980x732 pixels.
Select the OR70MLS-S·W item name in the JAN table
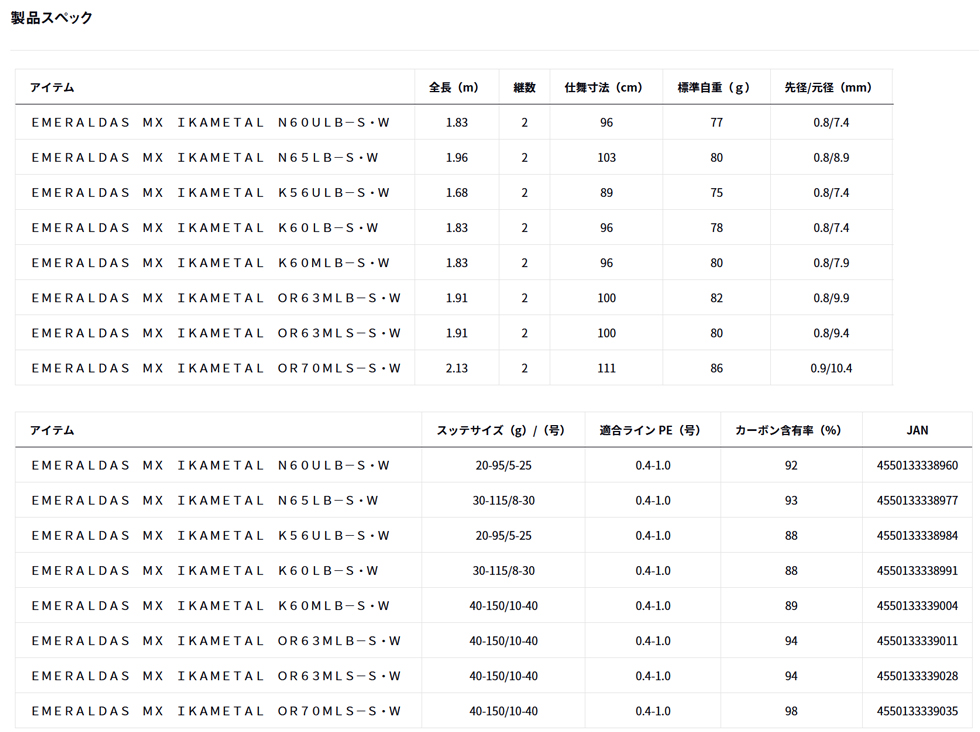[216, 711]
